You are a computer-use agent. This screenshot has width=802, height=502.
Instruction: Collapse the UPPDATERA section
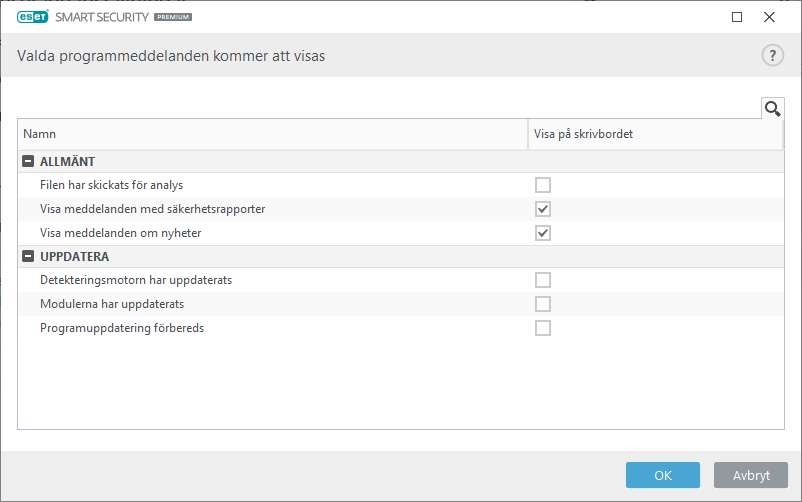(x=28, y=257)
